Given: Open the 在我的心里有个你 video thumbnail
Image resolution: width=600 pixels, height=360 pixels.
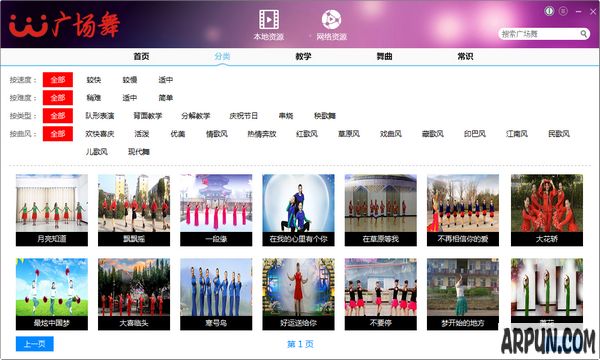Looking at the screenshot, I should (x=298, y=210).
